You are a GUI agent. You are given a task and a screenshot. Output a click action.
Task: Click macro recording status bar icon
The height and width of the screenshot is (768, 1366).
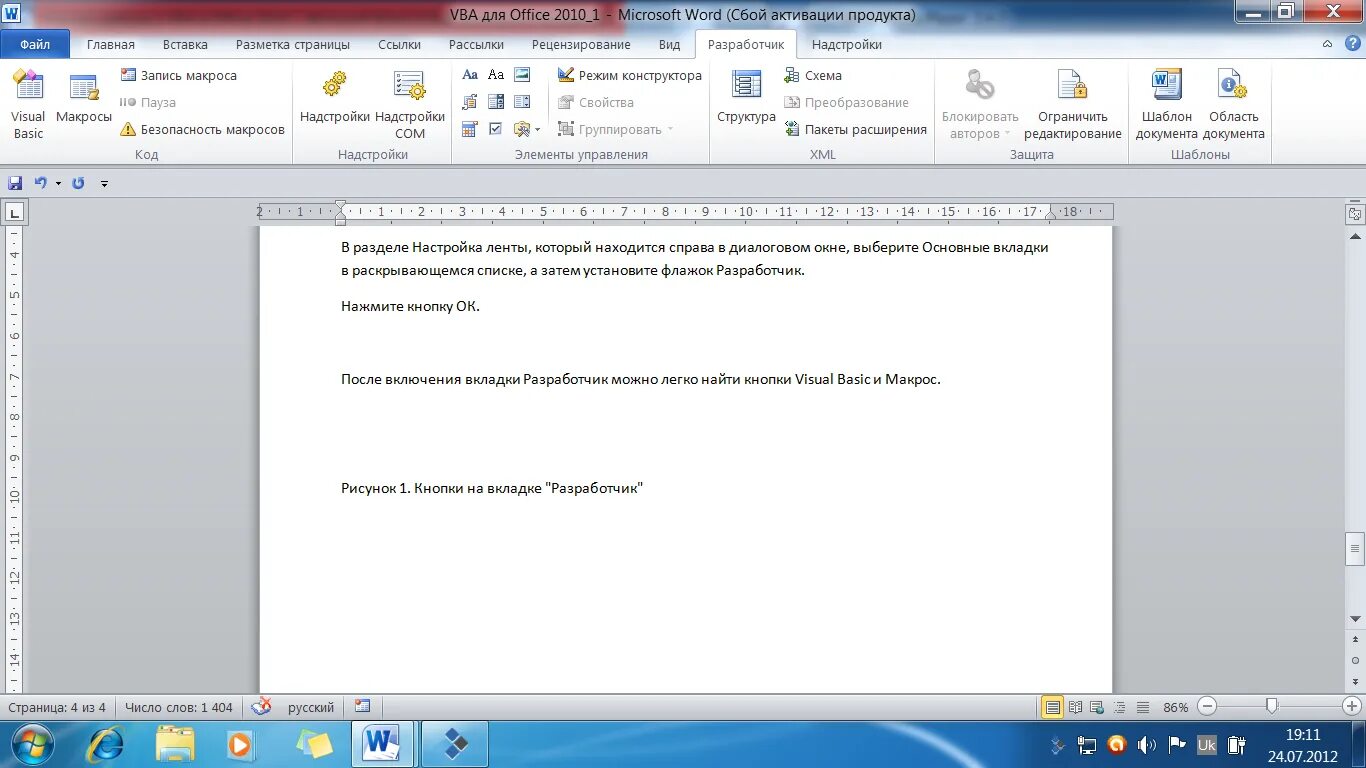pyautogui.click(x=362, y=707)
